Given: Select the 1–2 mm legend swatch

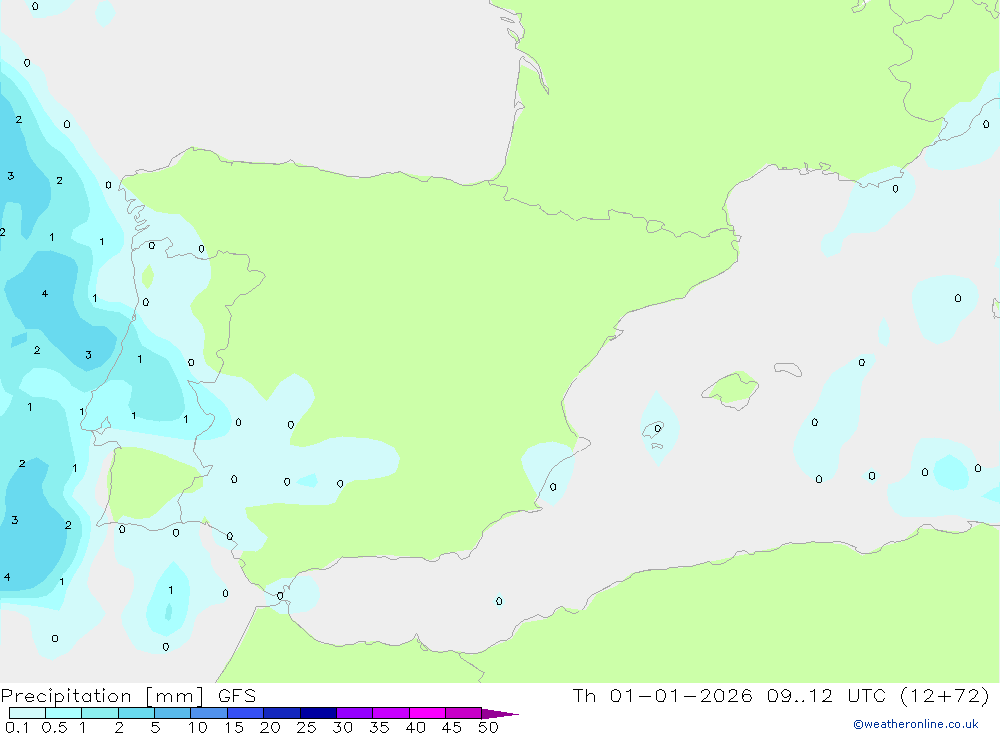Looking at the screenshot, I should click(100, 713).
